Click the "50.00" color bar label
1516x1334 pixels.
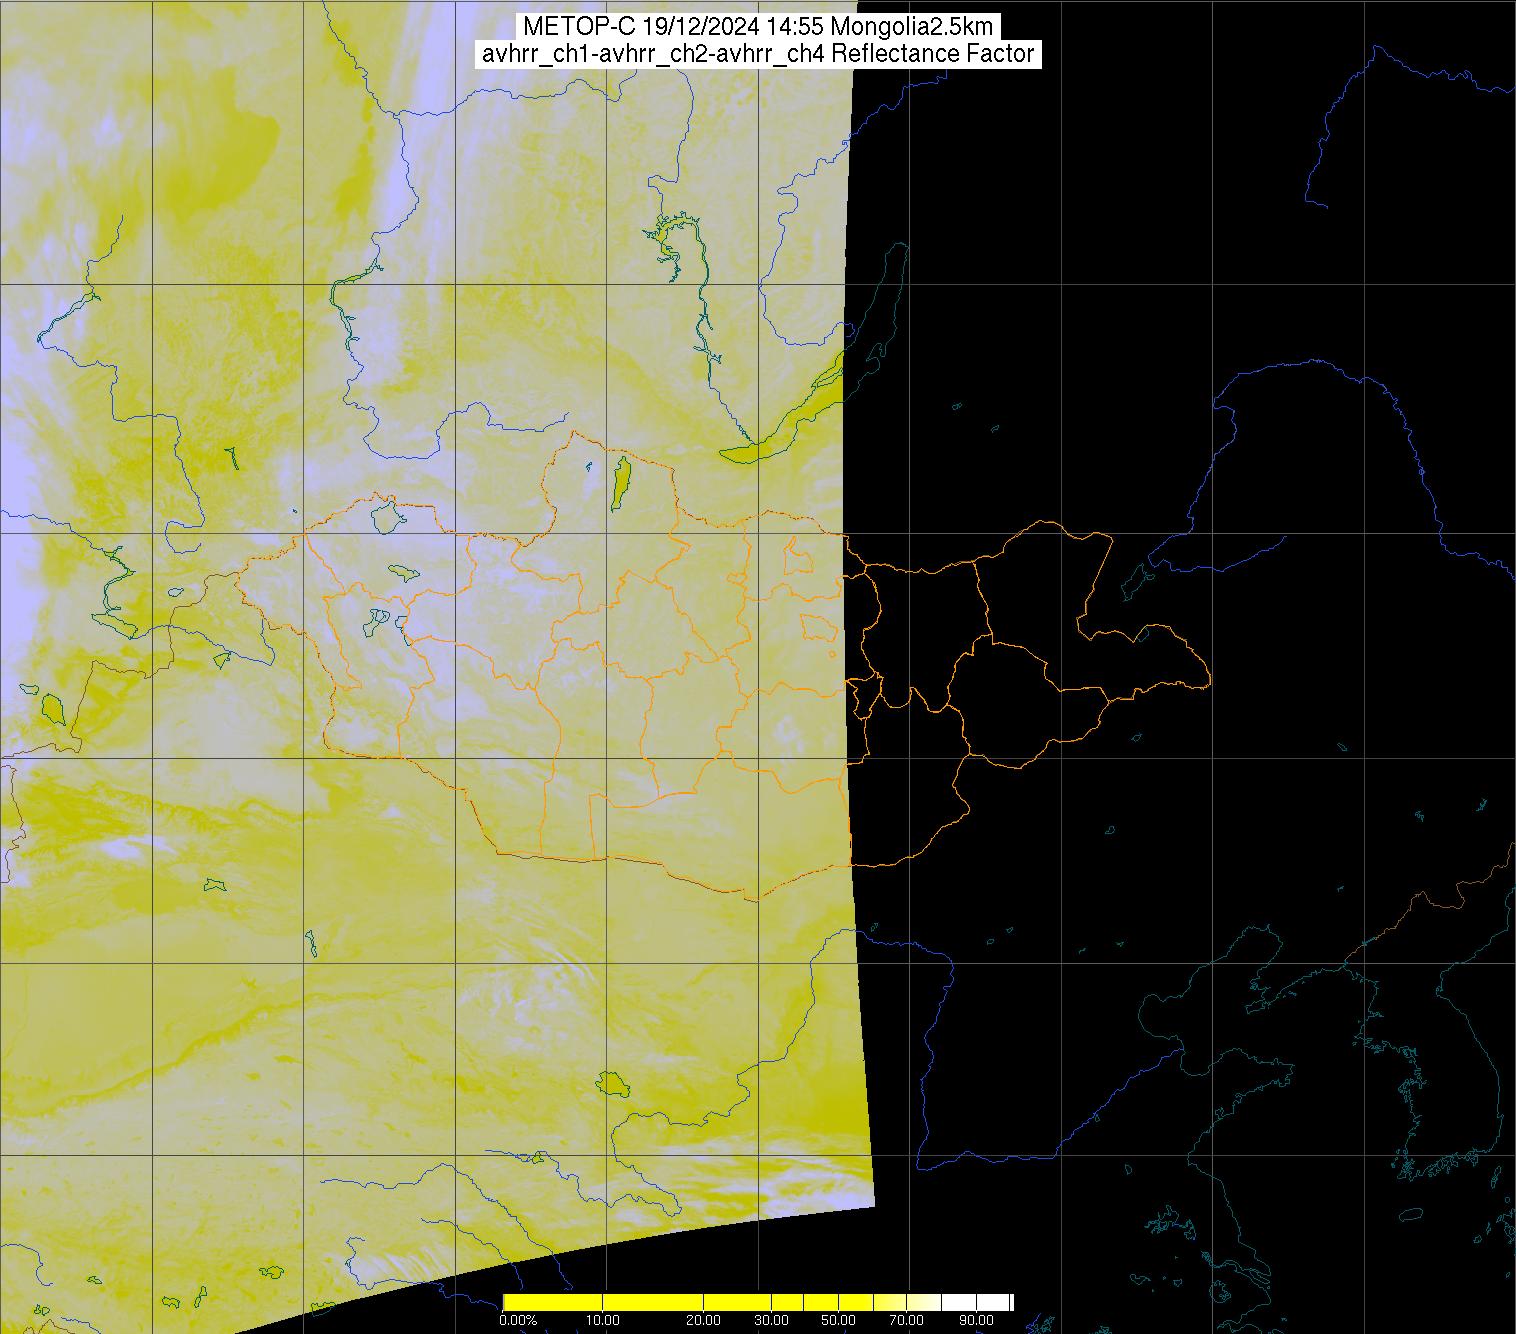click(838, 1321)
